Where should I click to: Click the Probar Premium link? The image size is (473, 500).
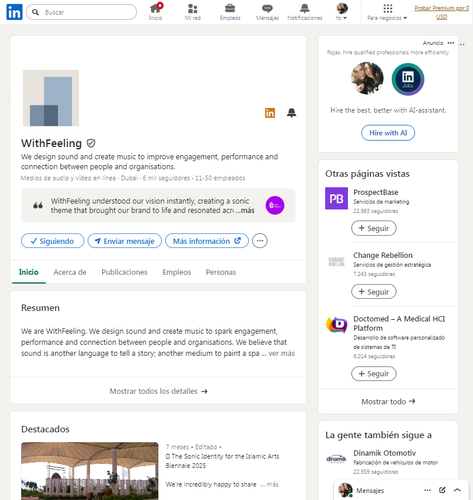441,12
